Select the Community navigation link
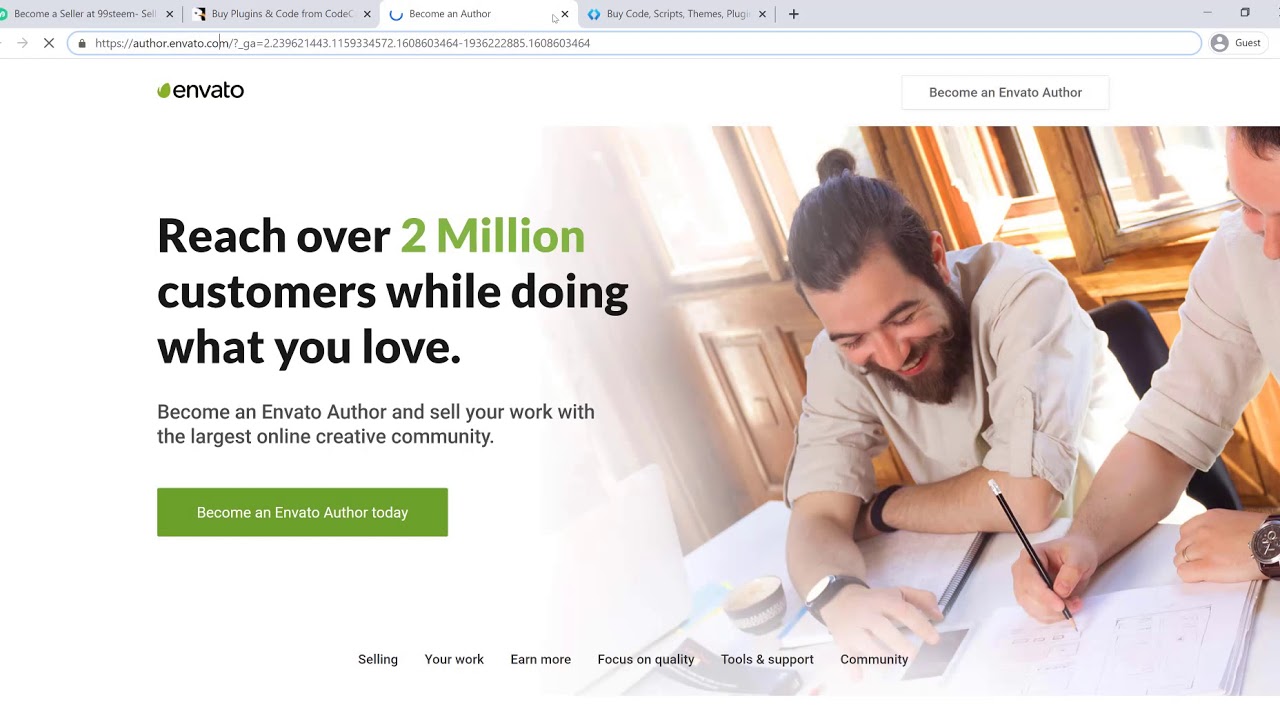 click(874, 659)
